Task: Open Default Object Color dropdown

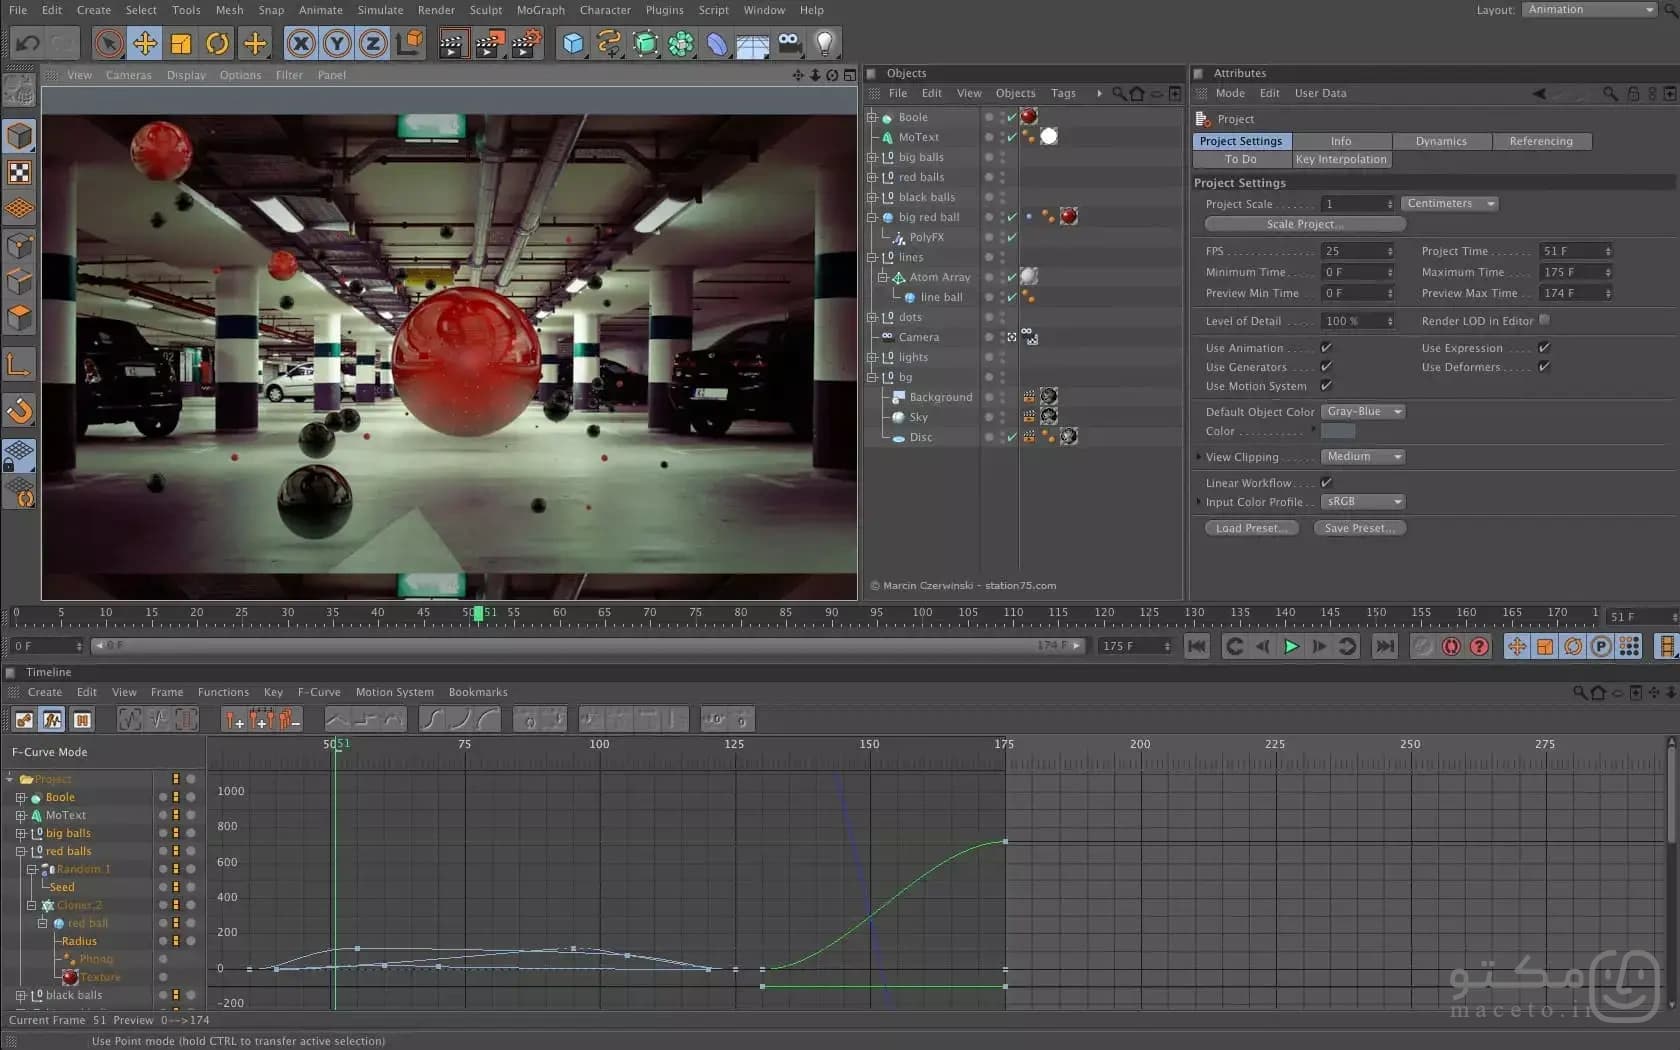Action: click(x=1363, y=412)
